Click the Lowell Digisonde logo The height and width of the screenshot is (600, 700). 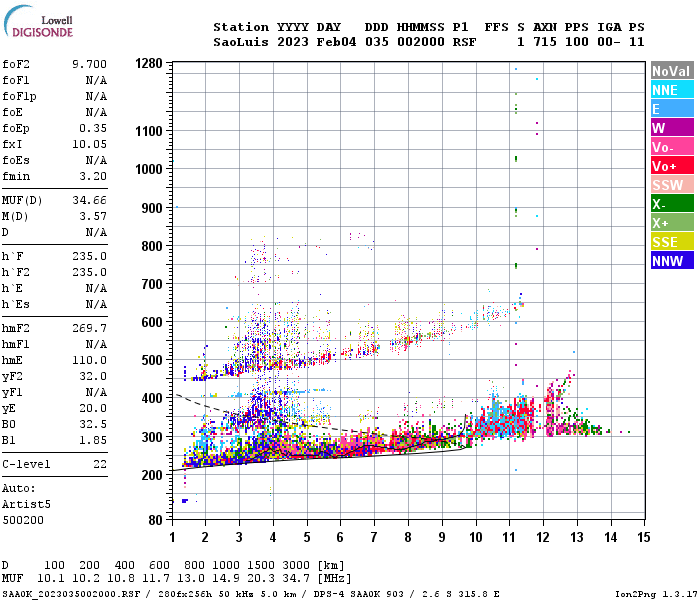pos(38,21)
